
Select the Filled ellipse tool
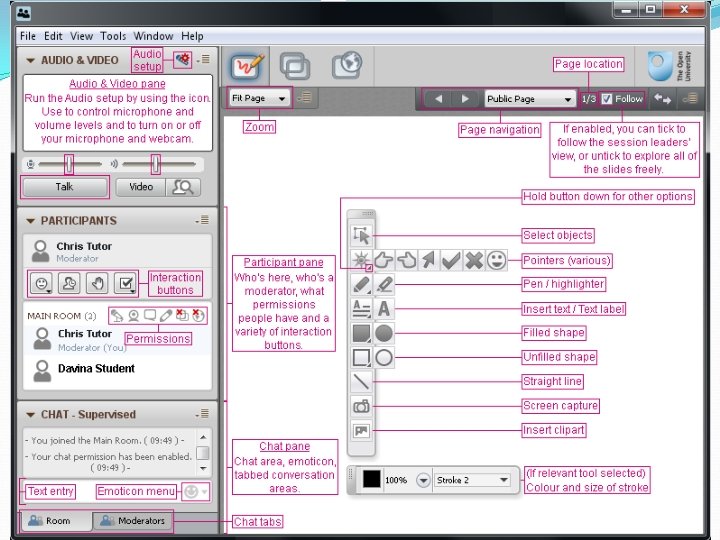(x=384, y=333)
